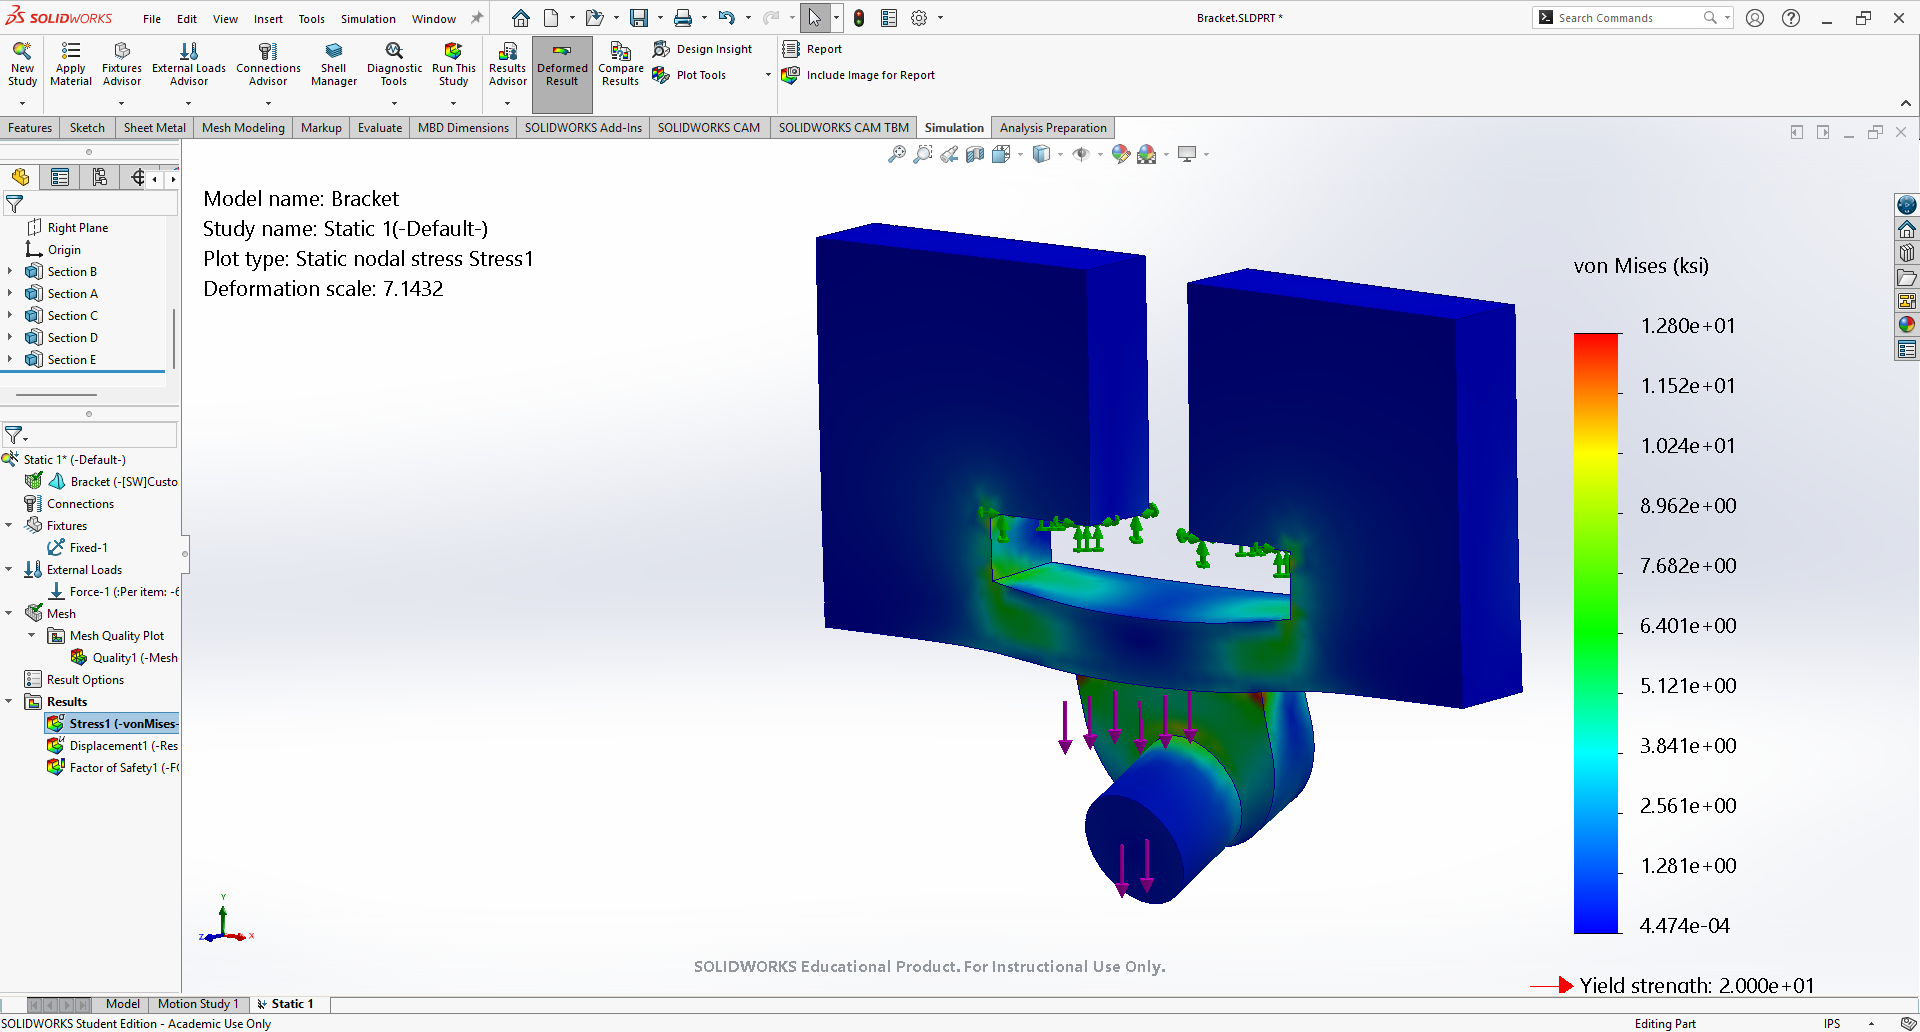Open the New Study dropdown arrow
Image resolution: width=1920 pixels, height=1032 pixels.
(x=22, y=103)
